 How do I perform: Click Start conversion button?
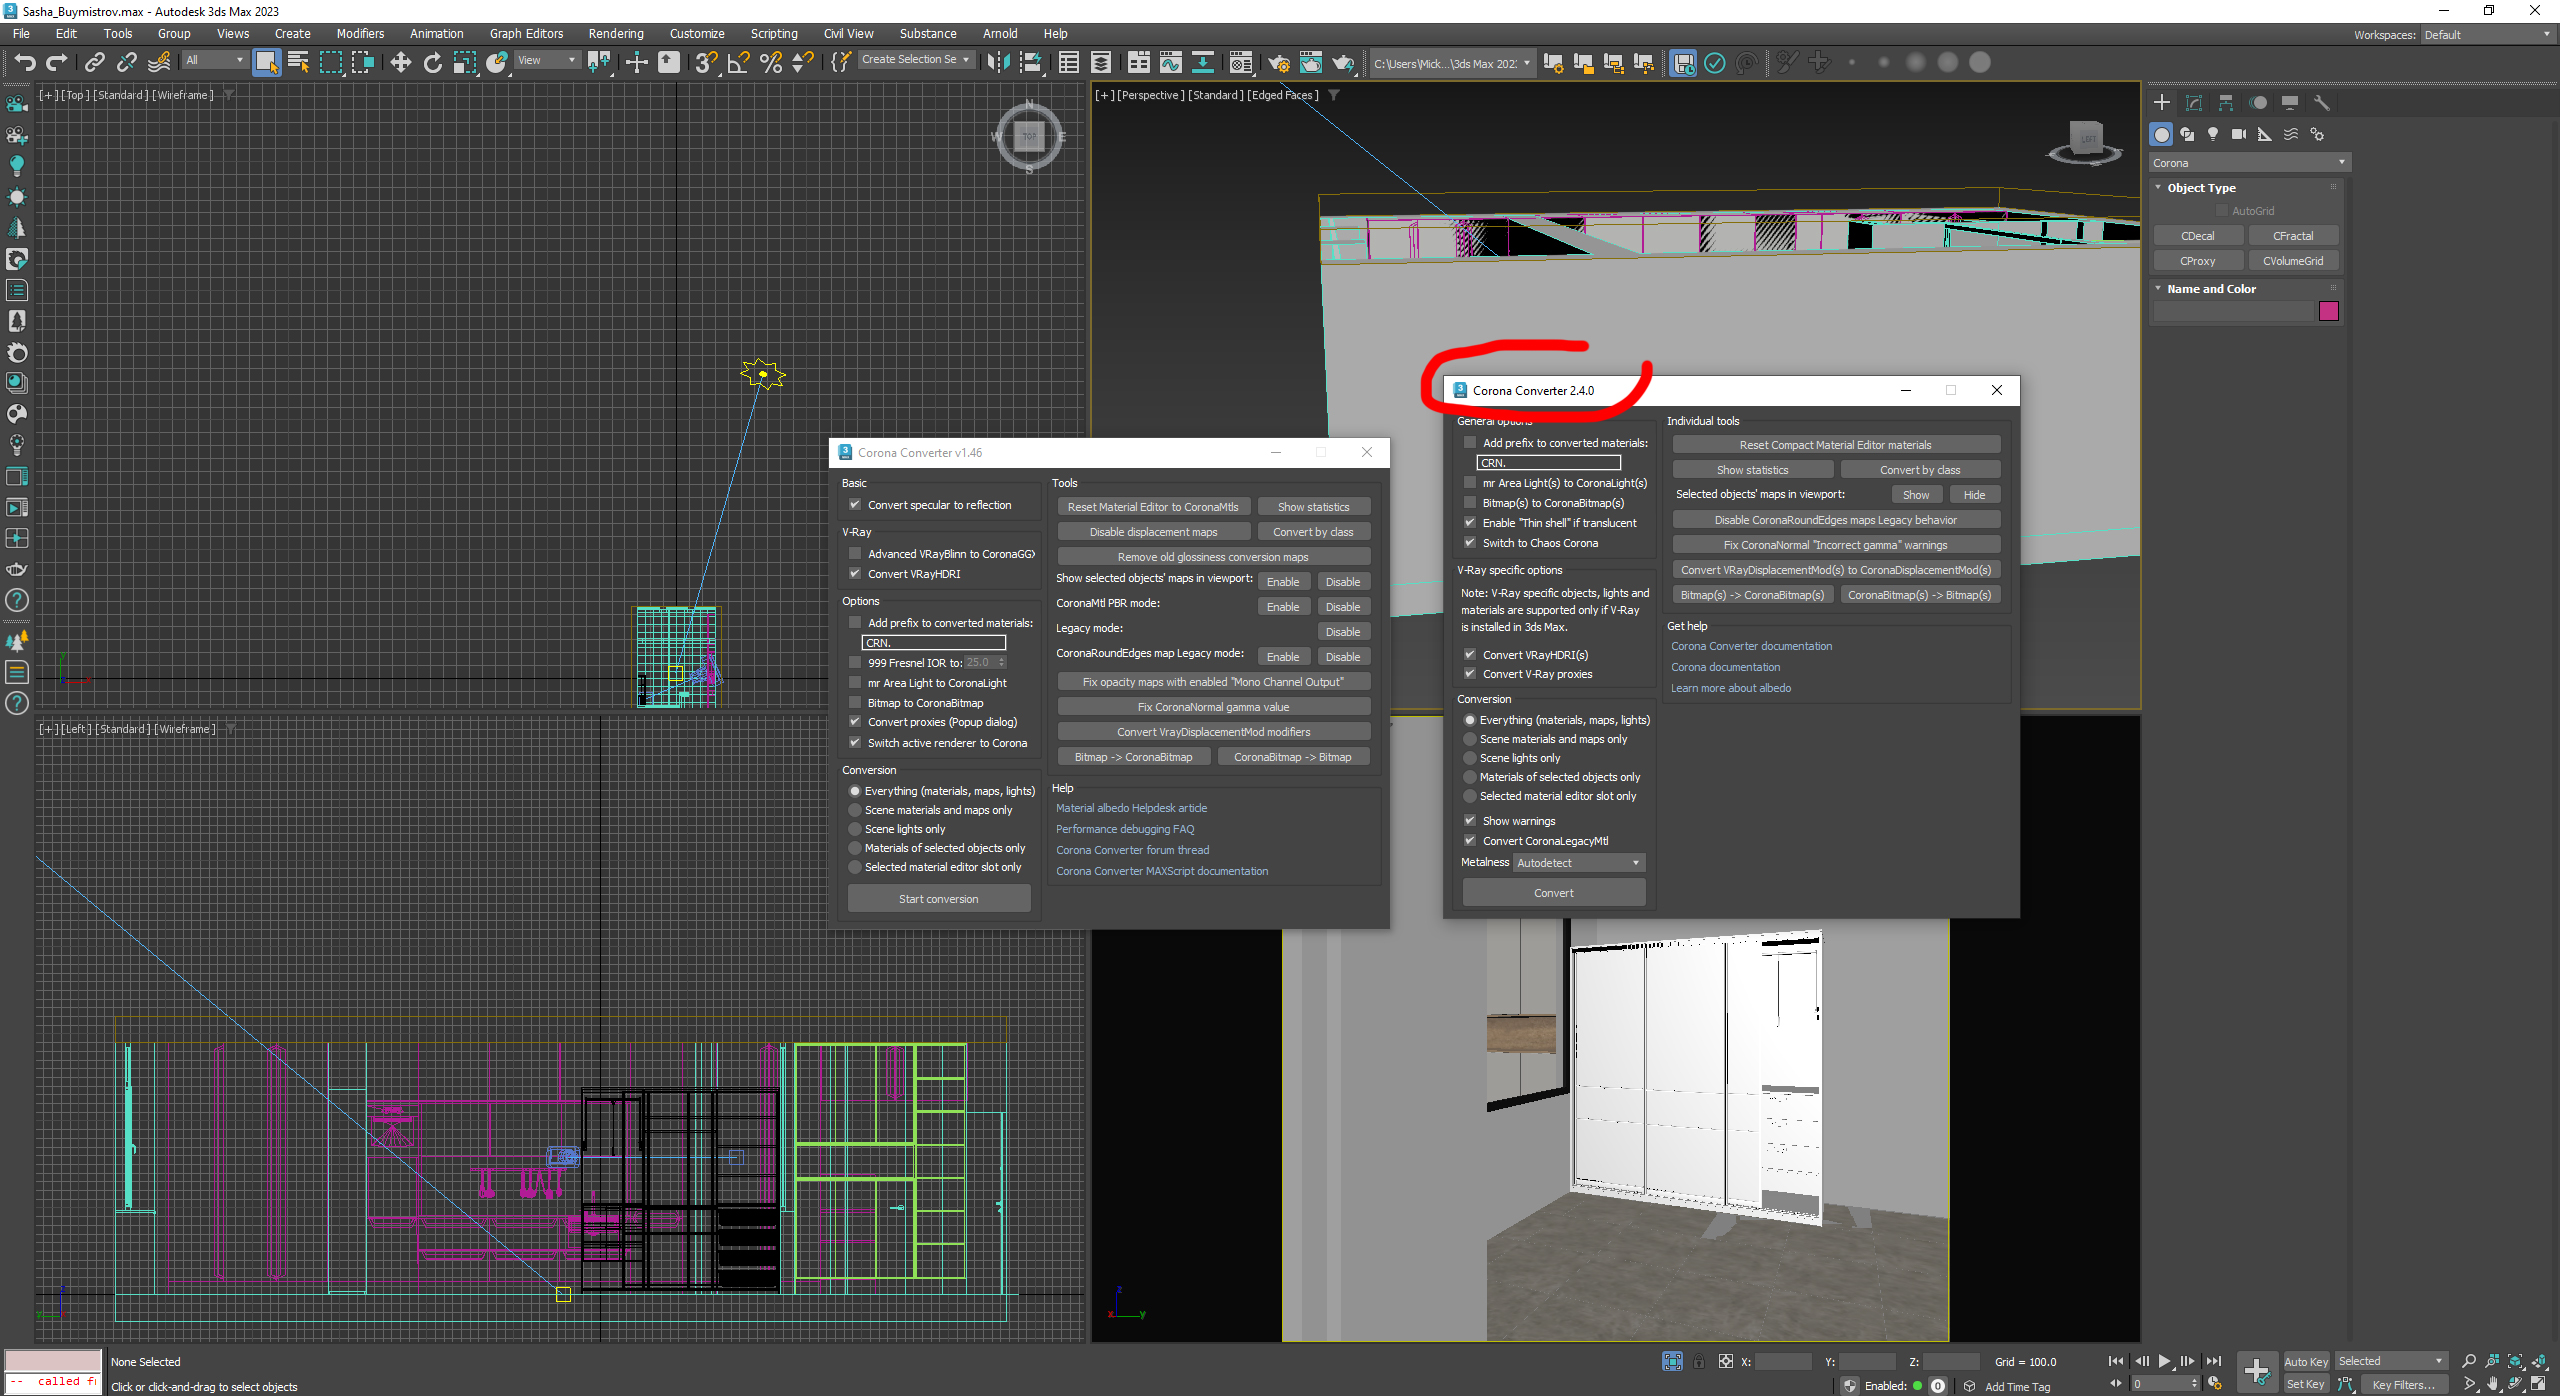pos(938,899)
